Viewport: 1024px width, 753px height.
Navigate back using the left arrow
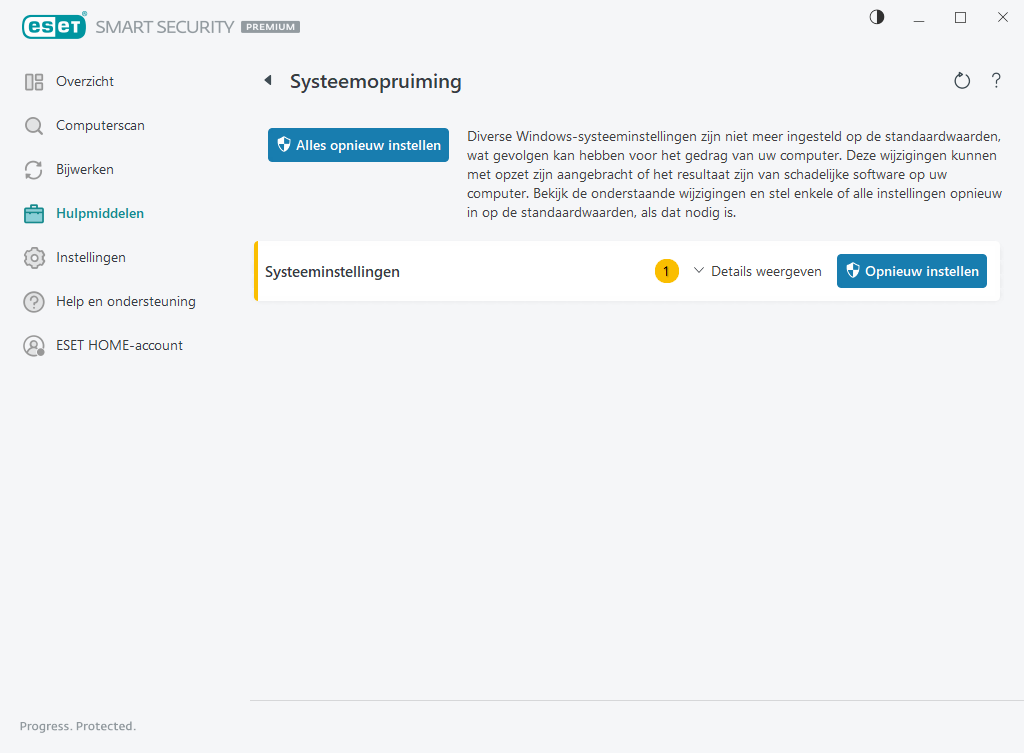coord(268,80)
